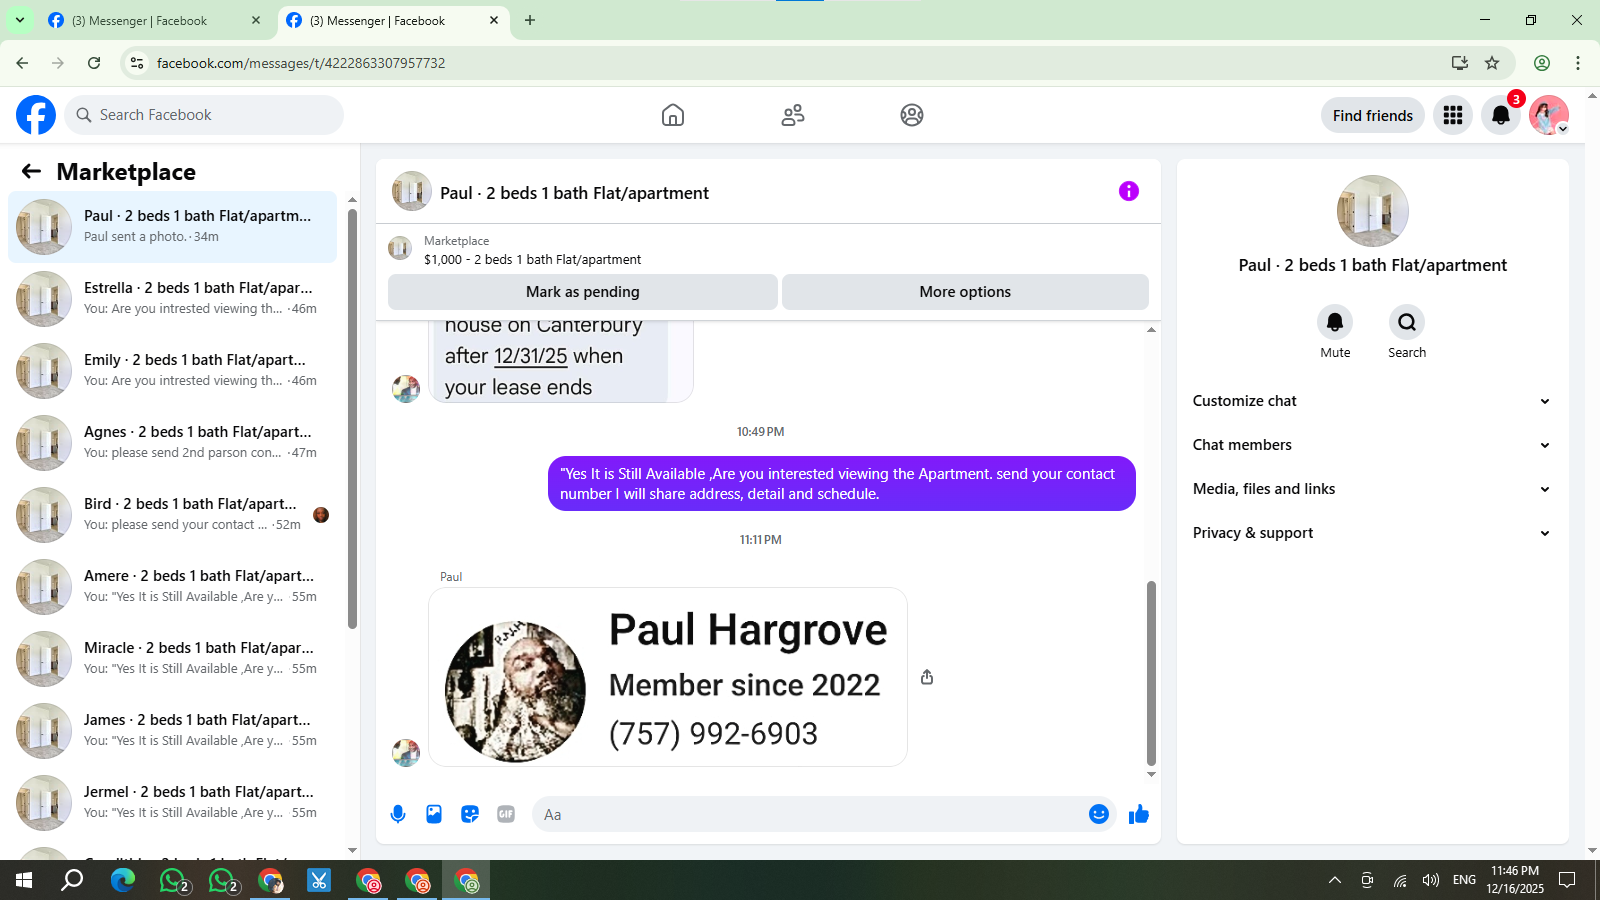Open Jermel conversation
Screen dimensions: 1600x900
pos(172,803)
